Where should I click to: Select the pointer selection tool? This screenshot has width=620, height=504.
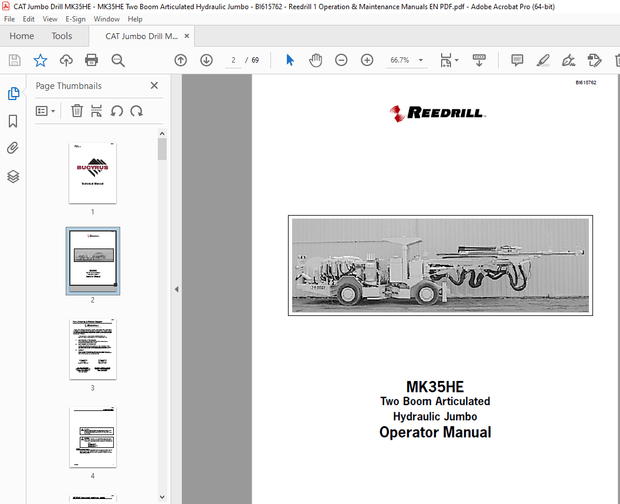point(290,60)
